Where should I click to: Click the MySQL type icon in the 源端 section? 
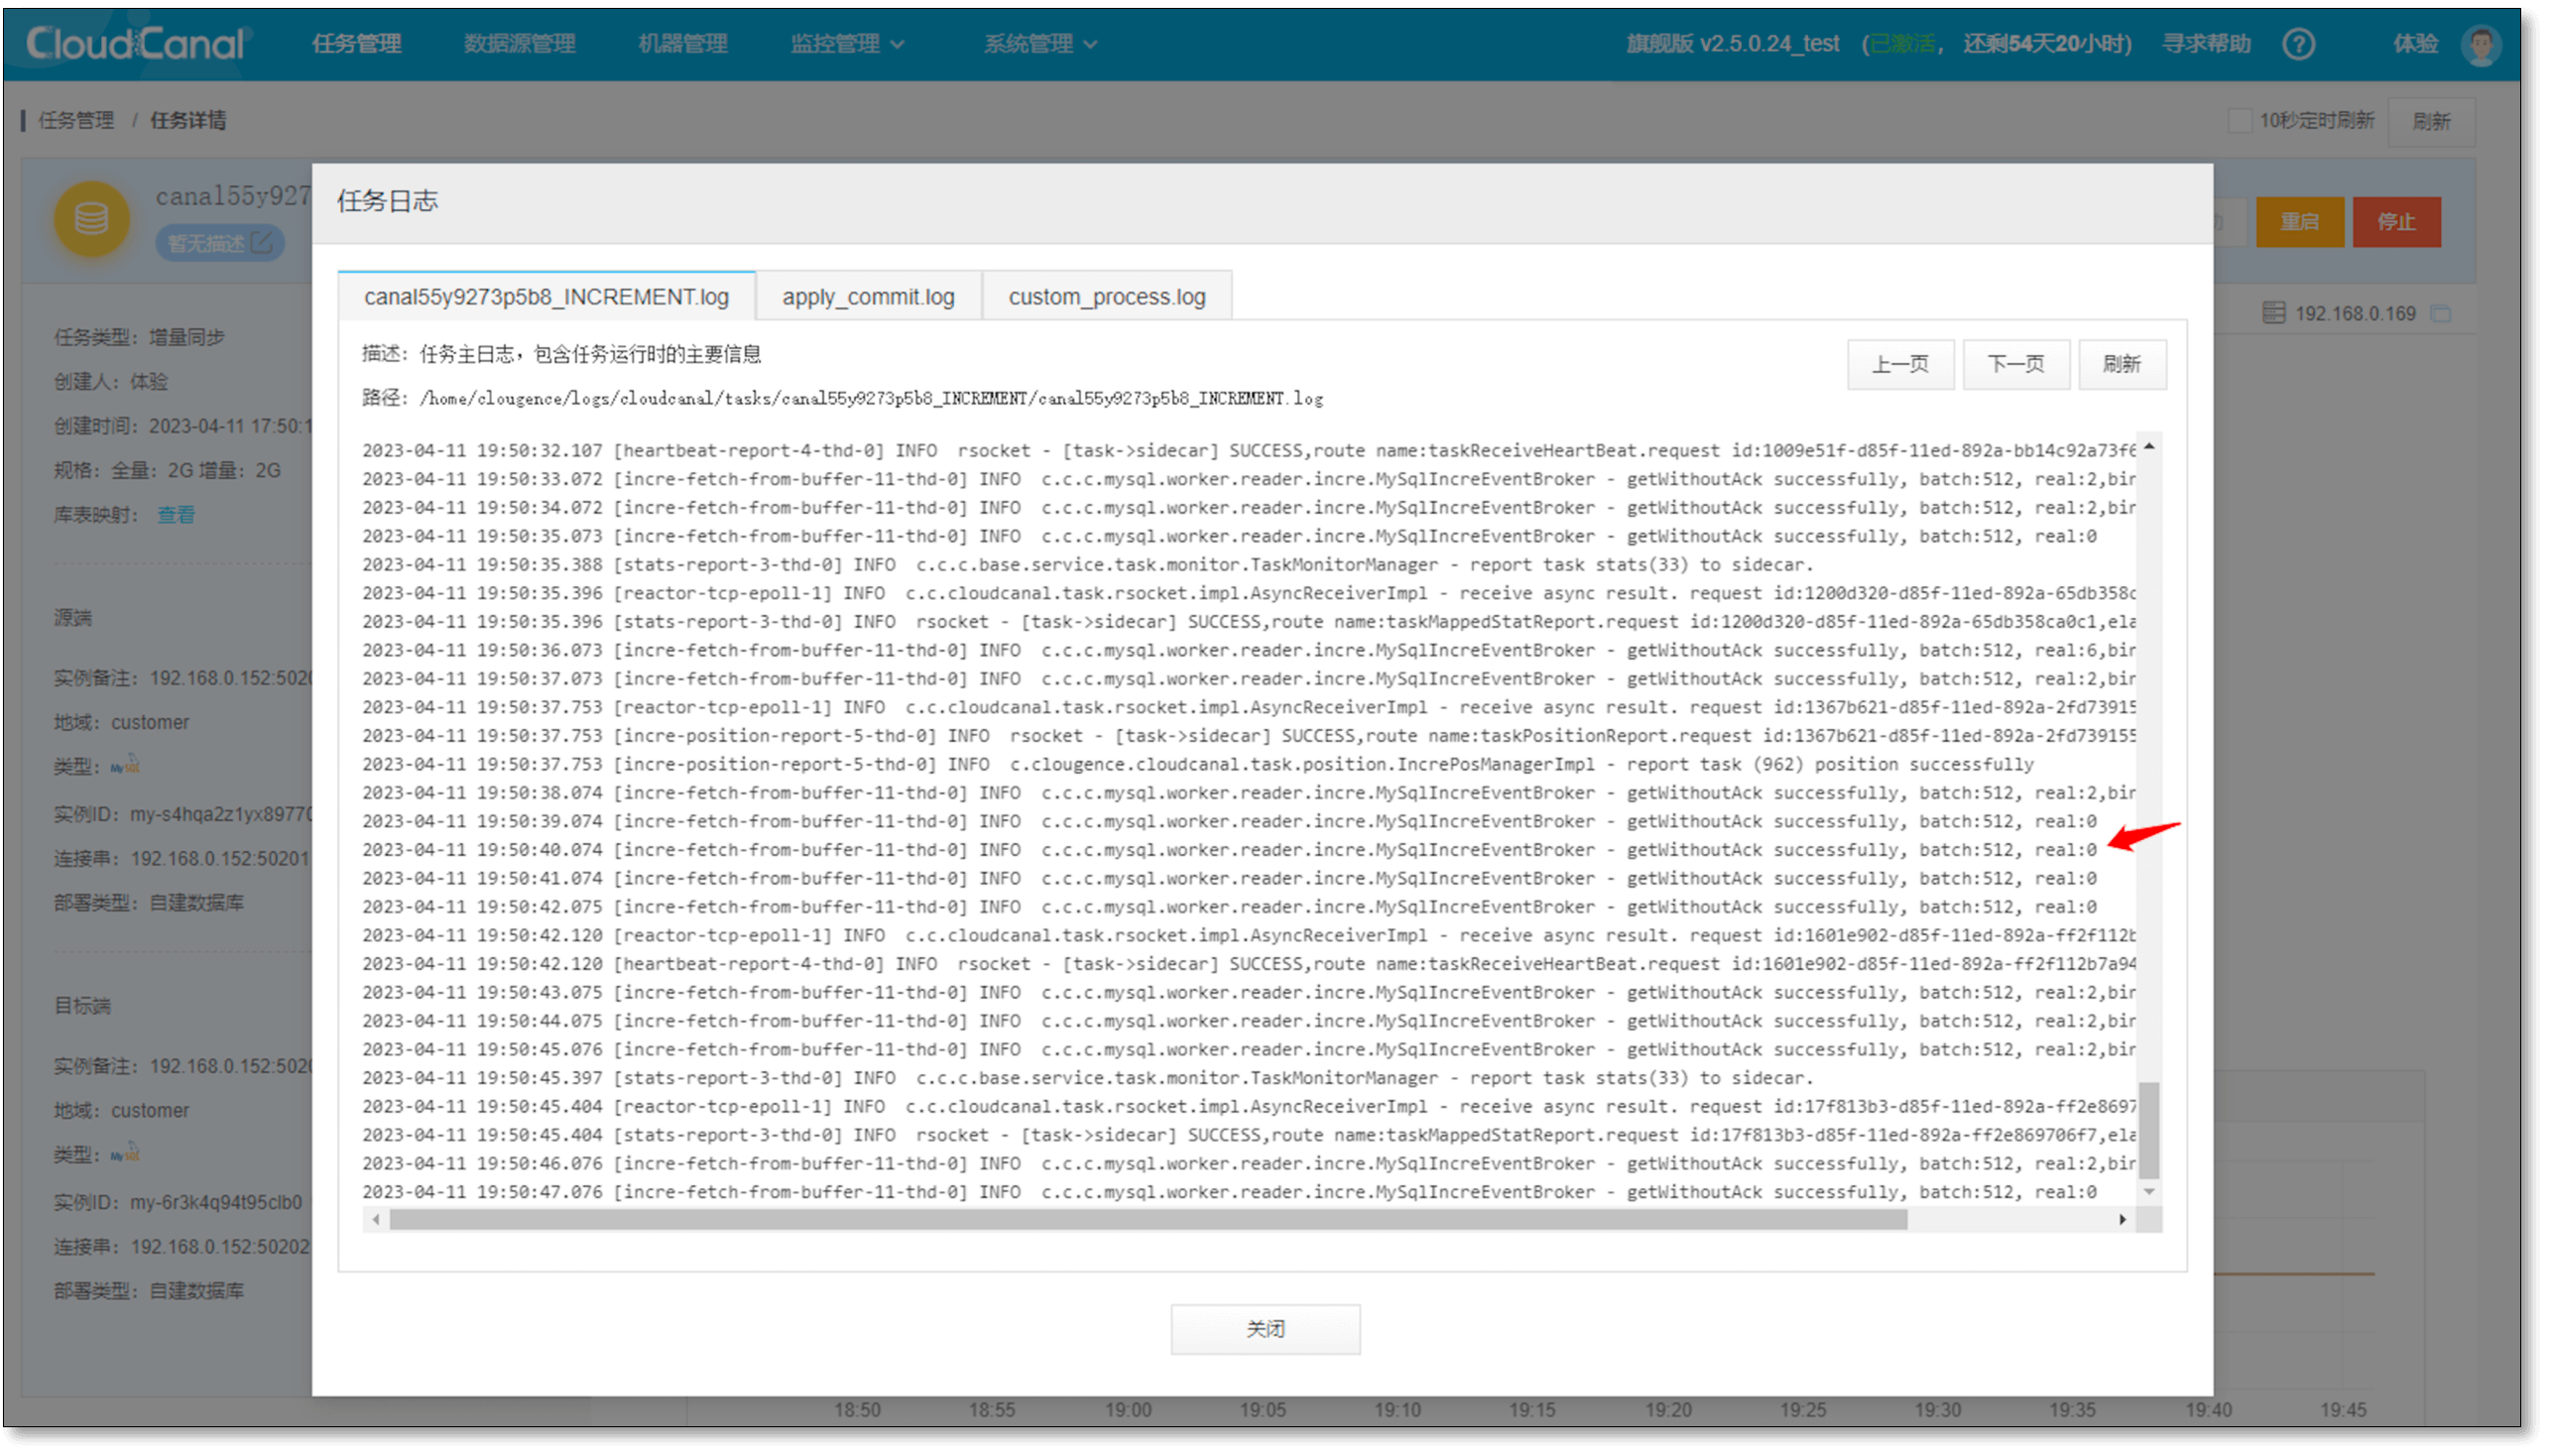125,767
